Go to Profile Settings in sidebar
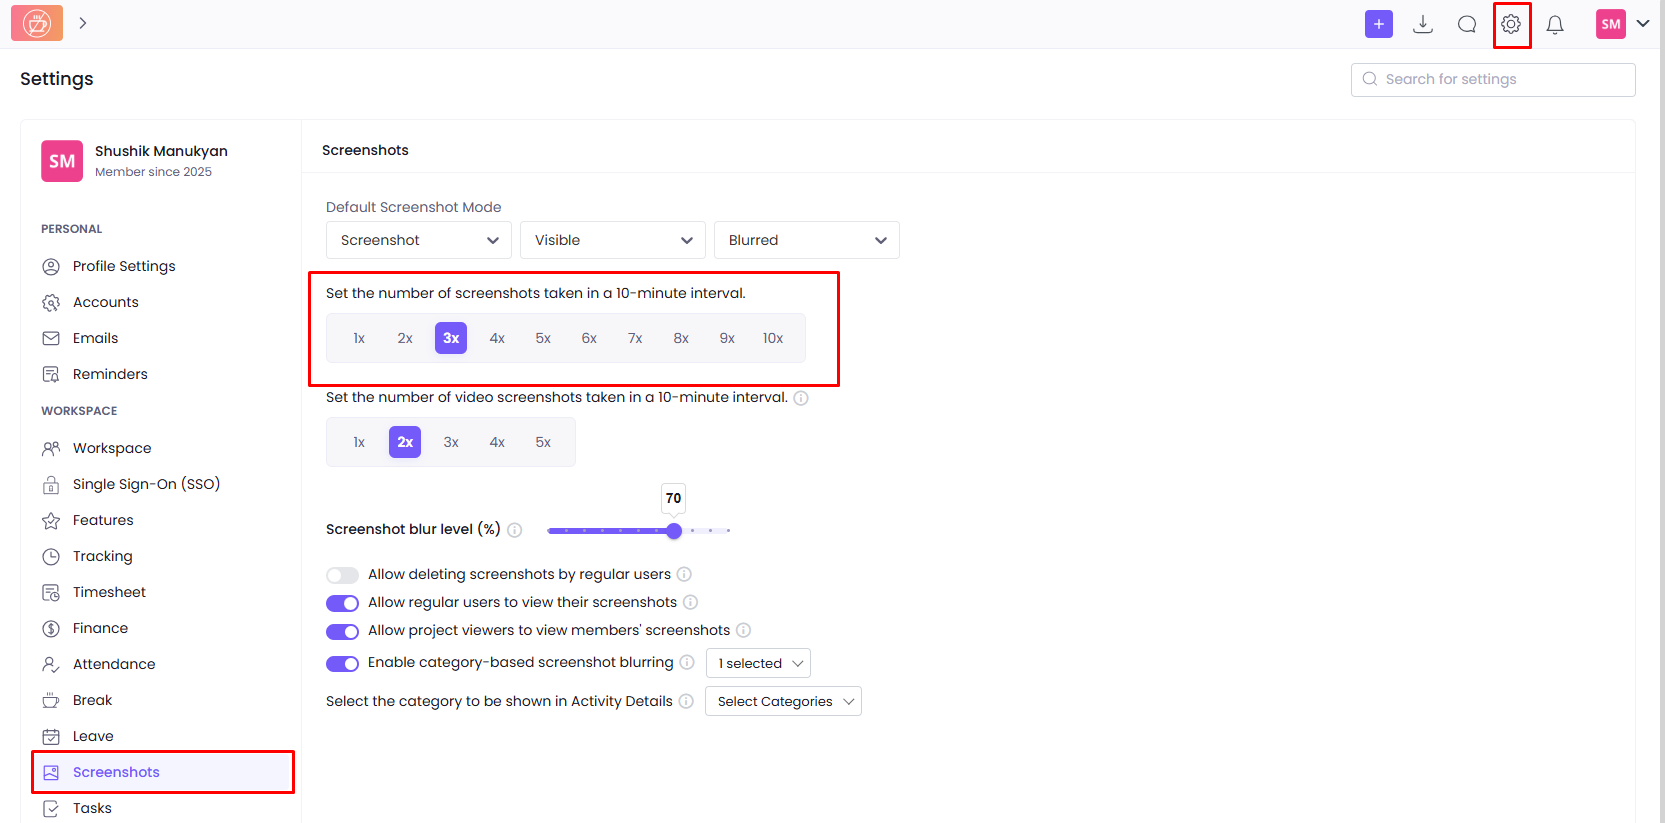This screenshot has width=1665, height=823. (x=124, y=266)
